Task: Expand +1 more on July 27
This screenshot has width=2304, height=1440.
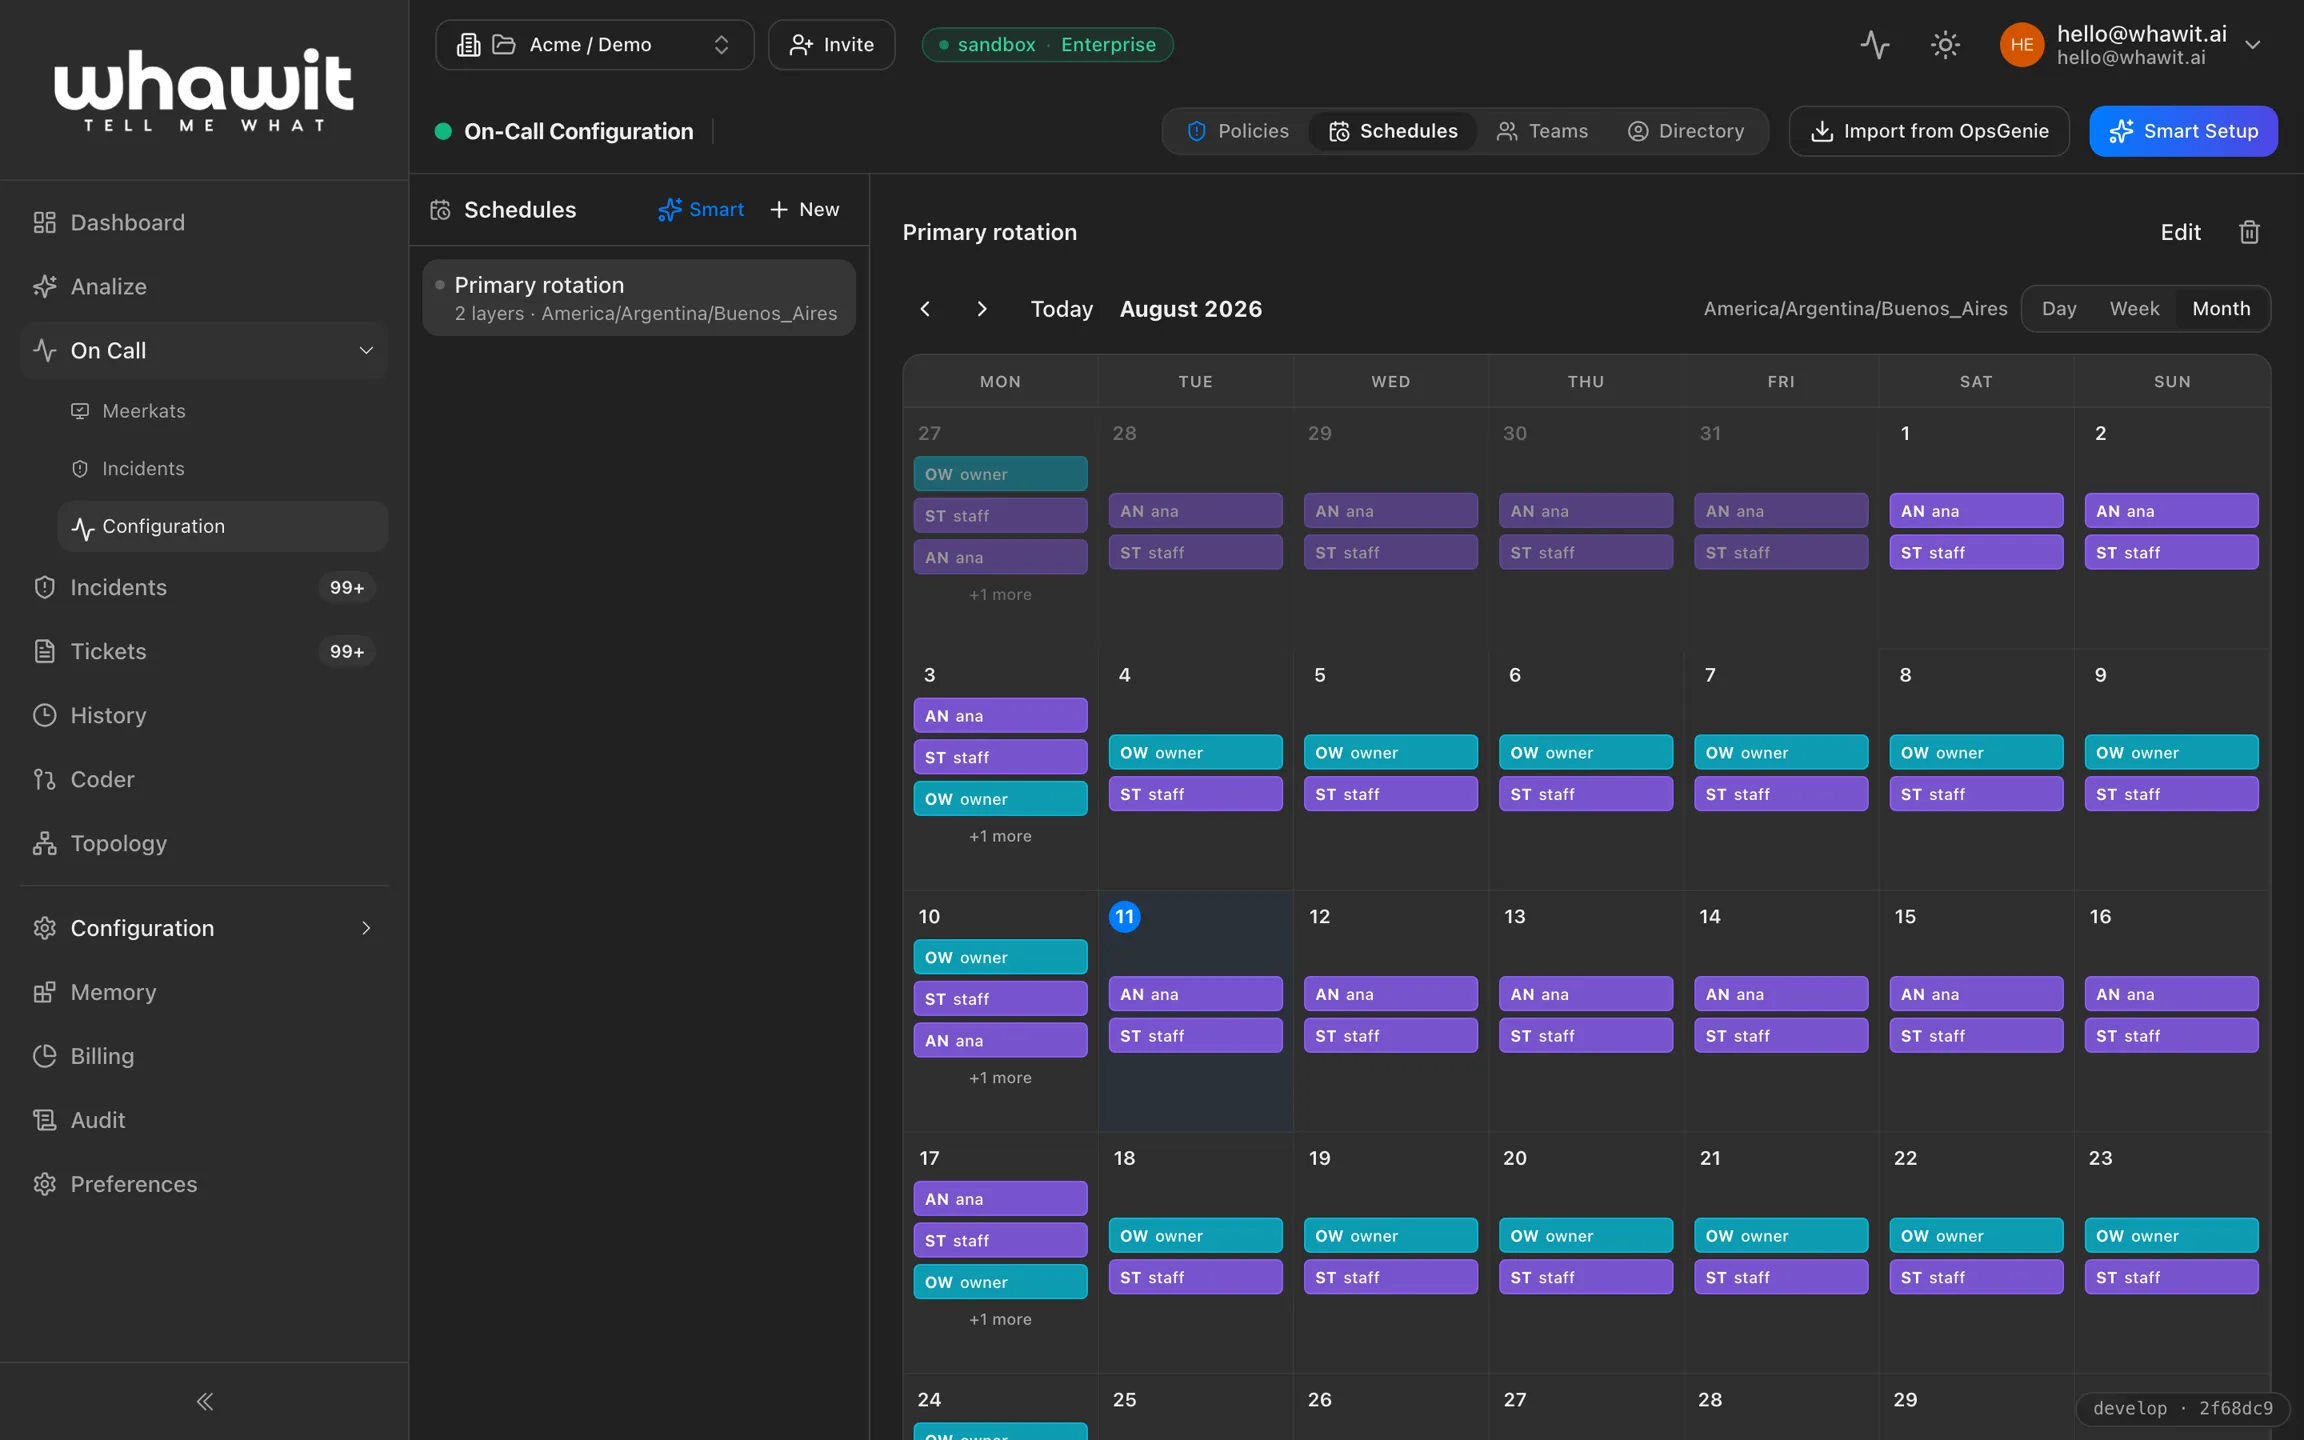Action: coord(1000,594)
